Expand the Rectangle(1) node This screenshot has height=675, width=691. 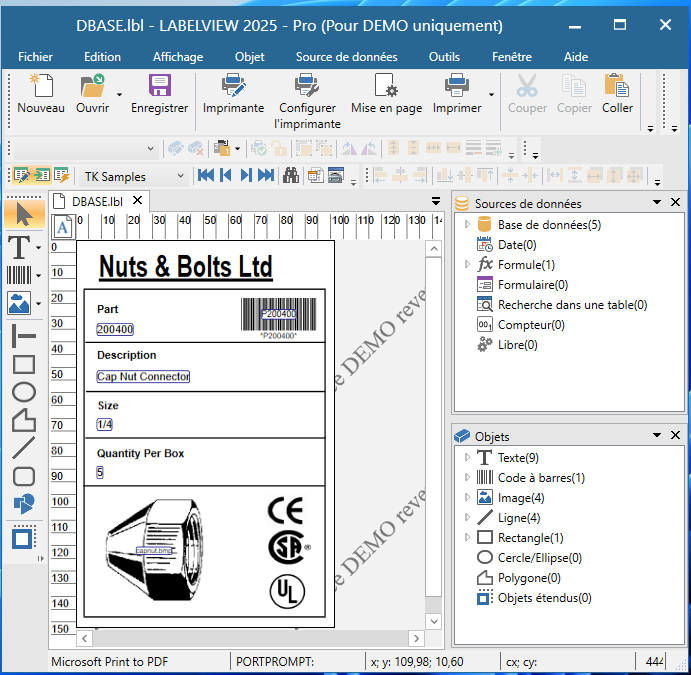click(467, 538)
